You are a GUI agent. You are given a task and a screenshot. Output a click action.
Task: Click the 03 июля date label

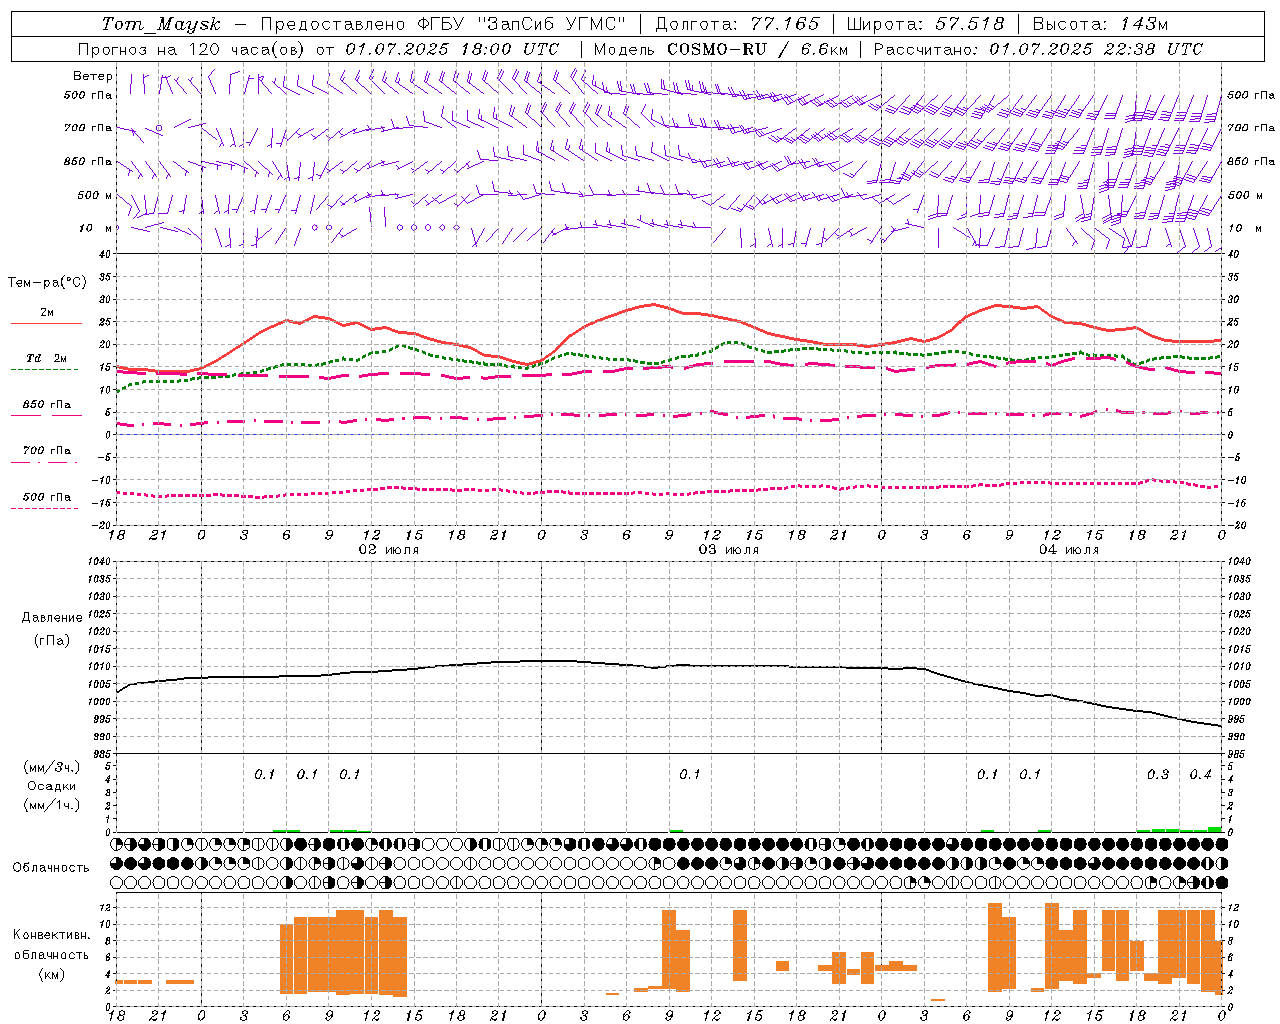729,550
